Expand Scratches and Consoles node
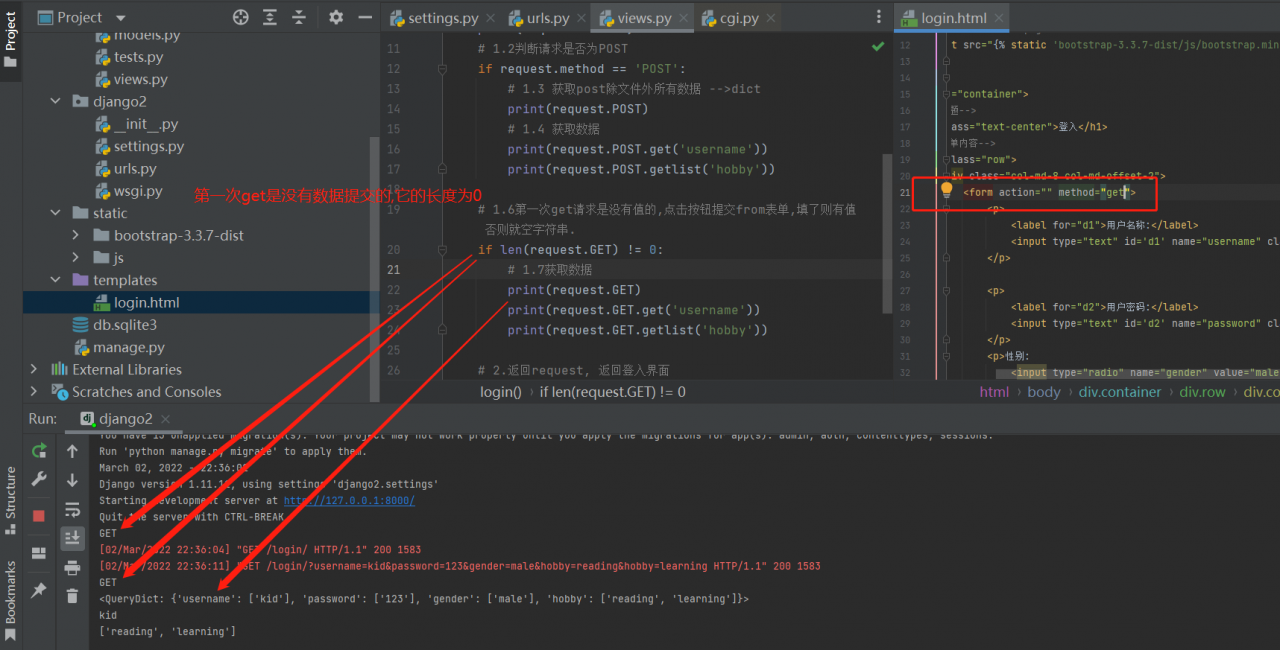The image size is (1280, 650). point(35,391)
